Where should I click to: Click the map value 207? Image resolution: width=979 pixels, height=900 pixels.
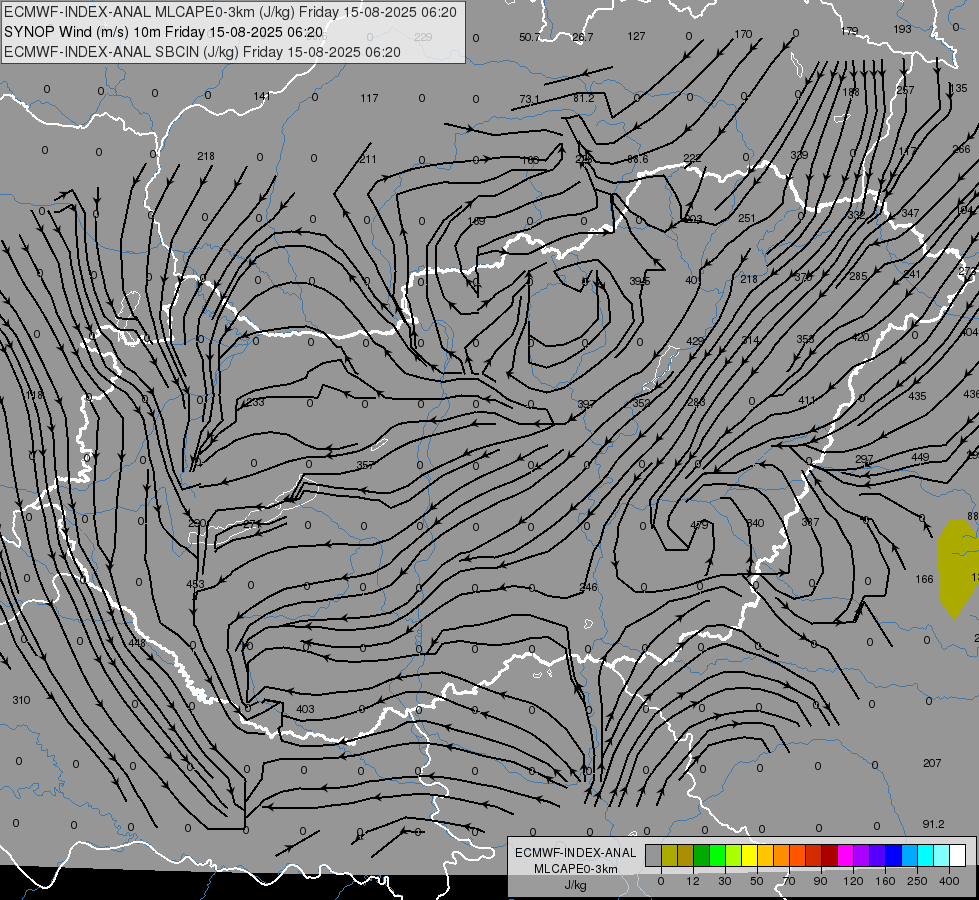[932, 763]
